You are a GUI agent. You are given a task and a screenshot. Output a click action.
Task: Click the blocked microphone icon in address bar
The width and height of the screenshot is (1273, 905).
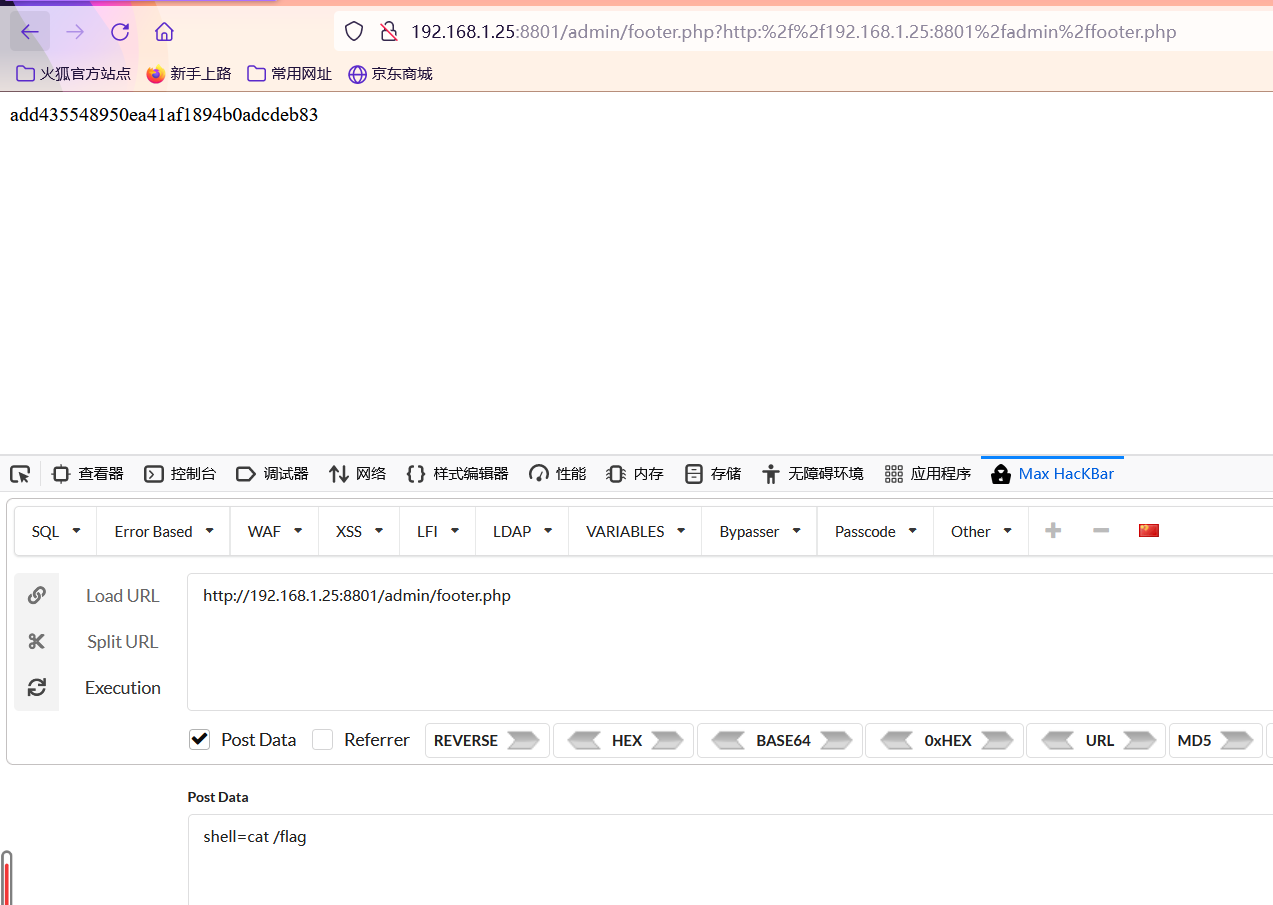389,31
